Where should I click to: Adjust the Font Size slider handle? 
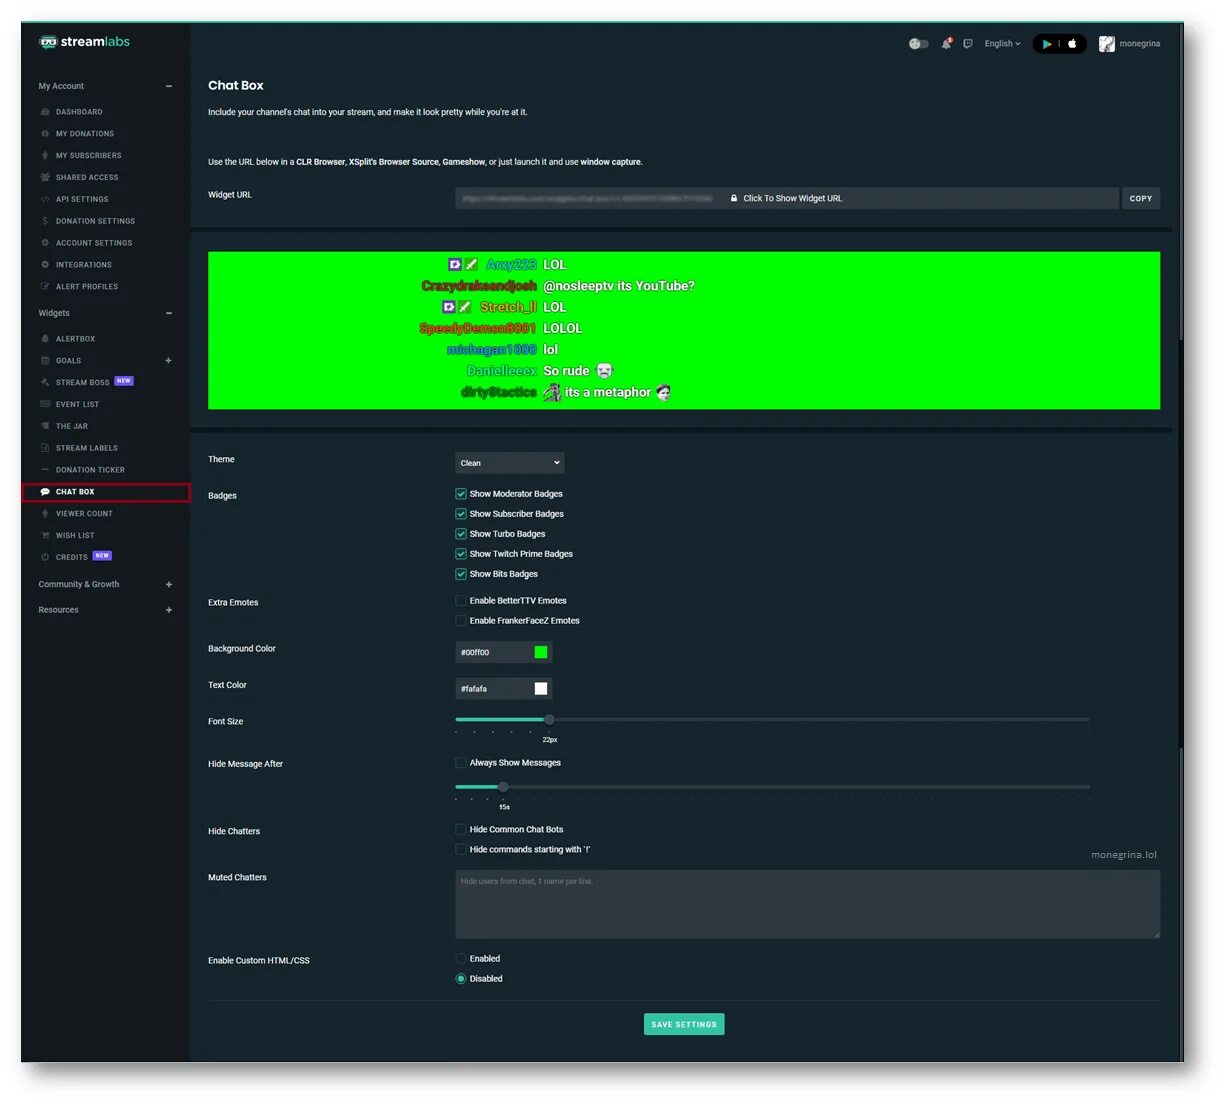coord(549,720)
